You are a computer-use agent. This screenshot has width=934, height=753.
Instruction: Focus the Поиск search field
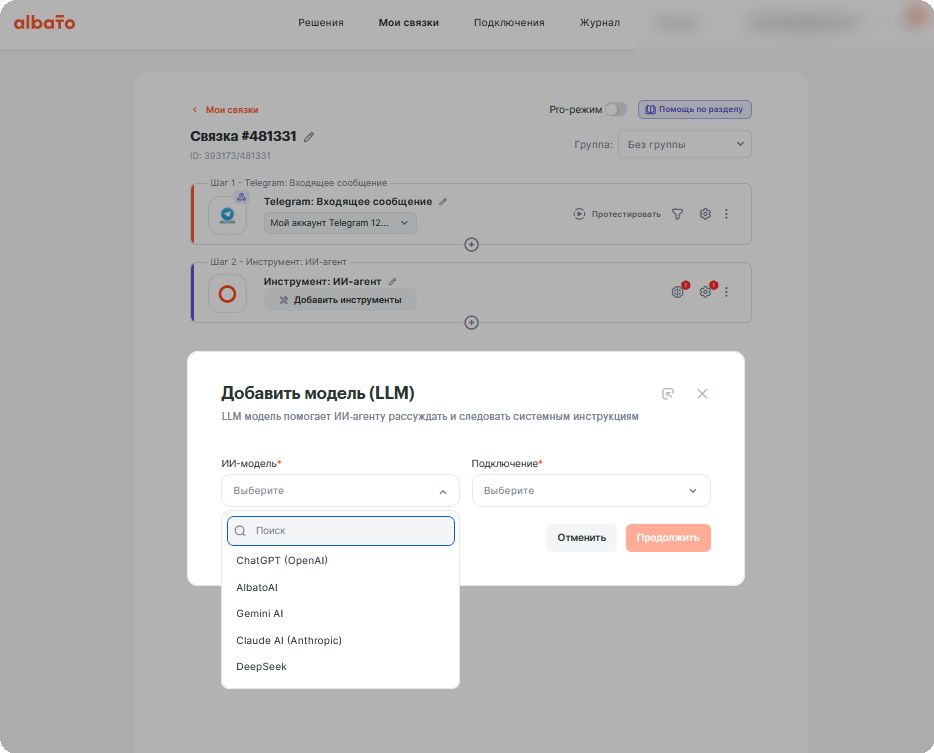tap(341, 531)
